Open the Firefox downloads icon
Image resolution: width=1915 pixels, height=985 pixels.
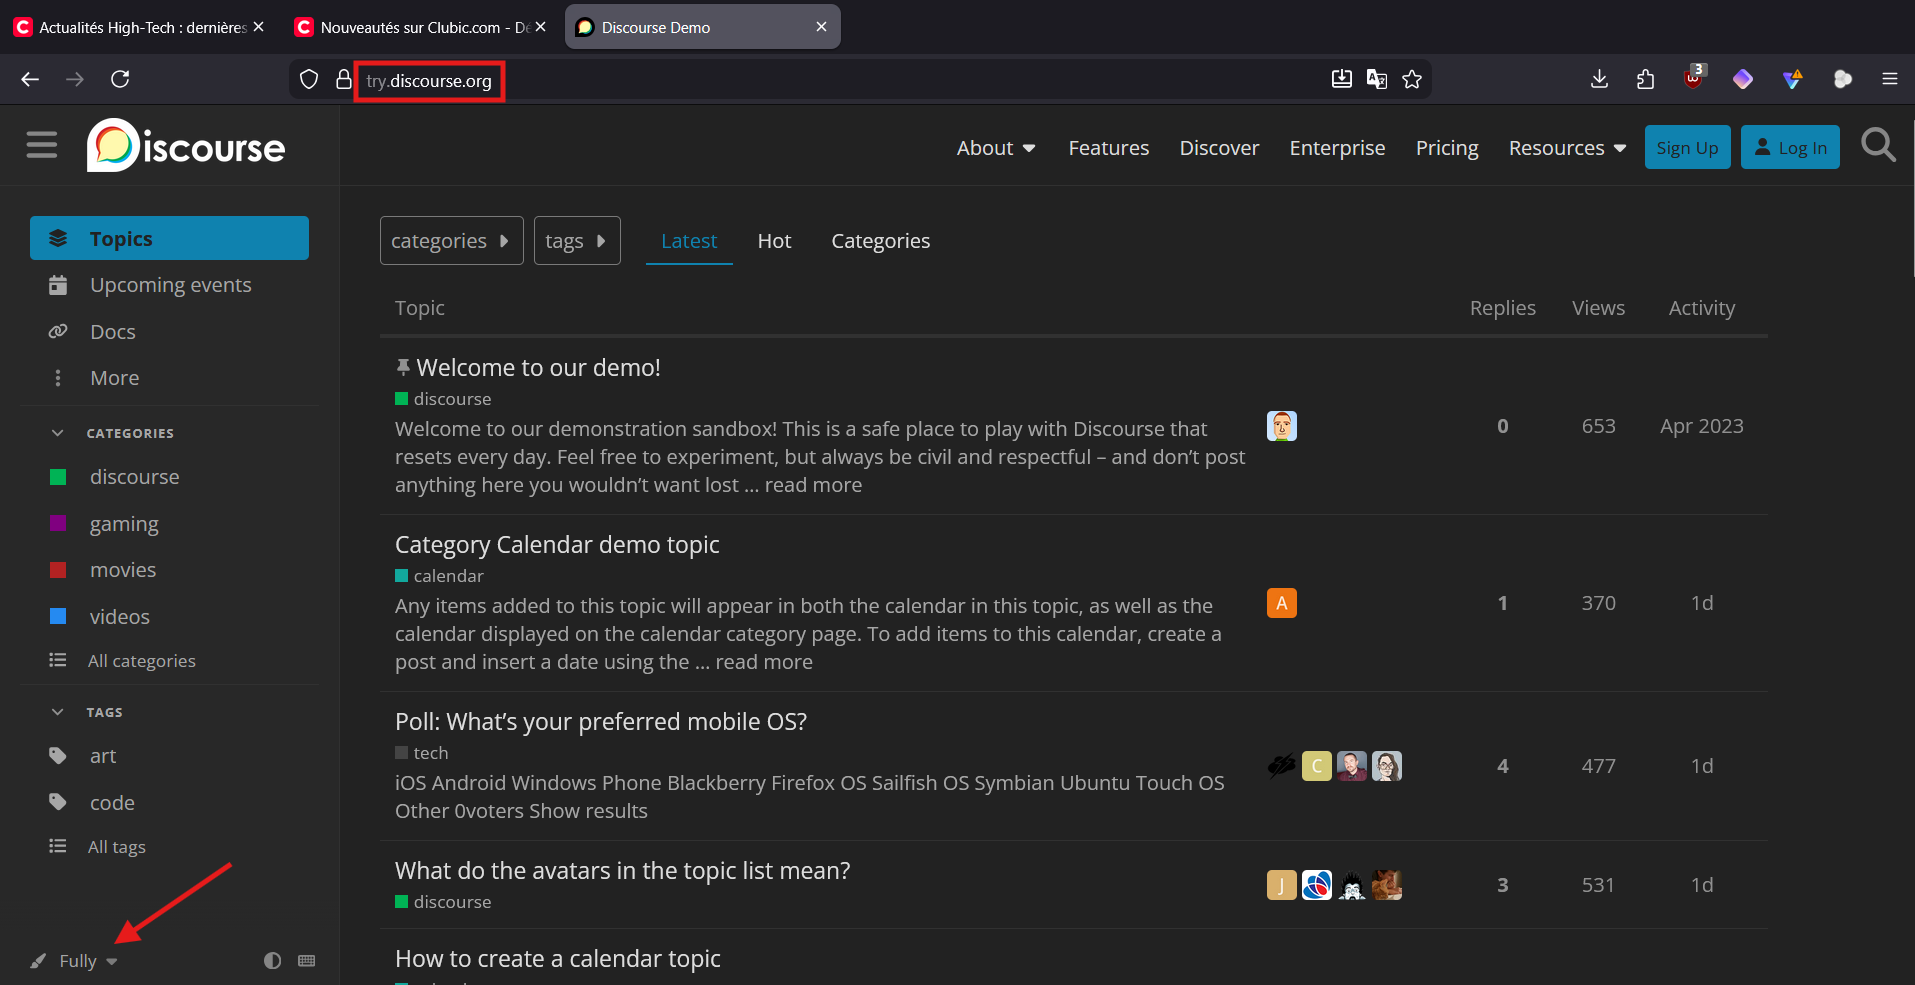1599,79
